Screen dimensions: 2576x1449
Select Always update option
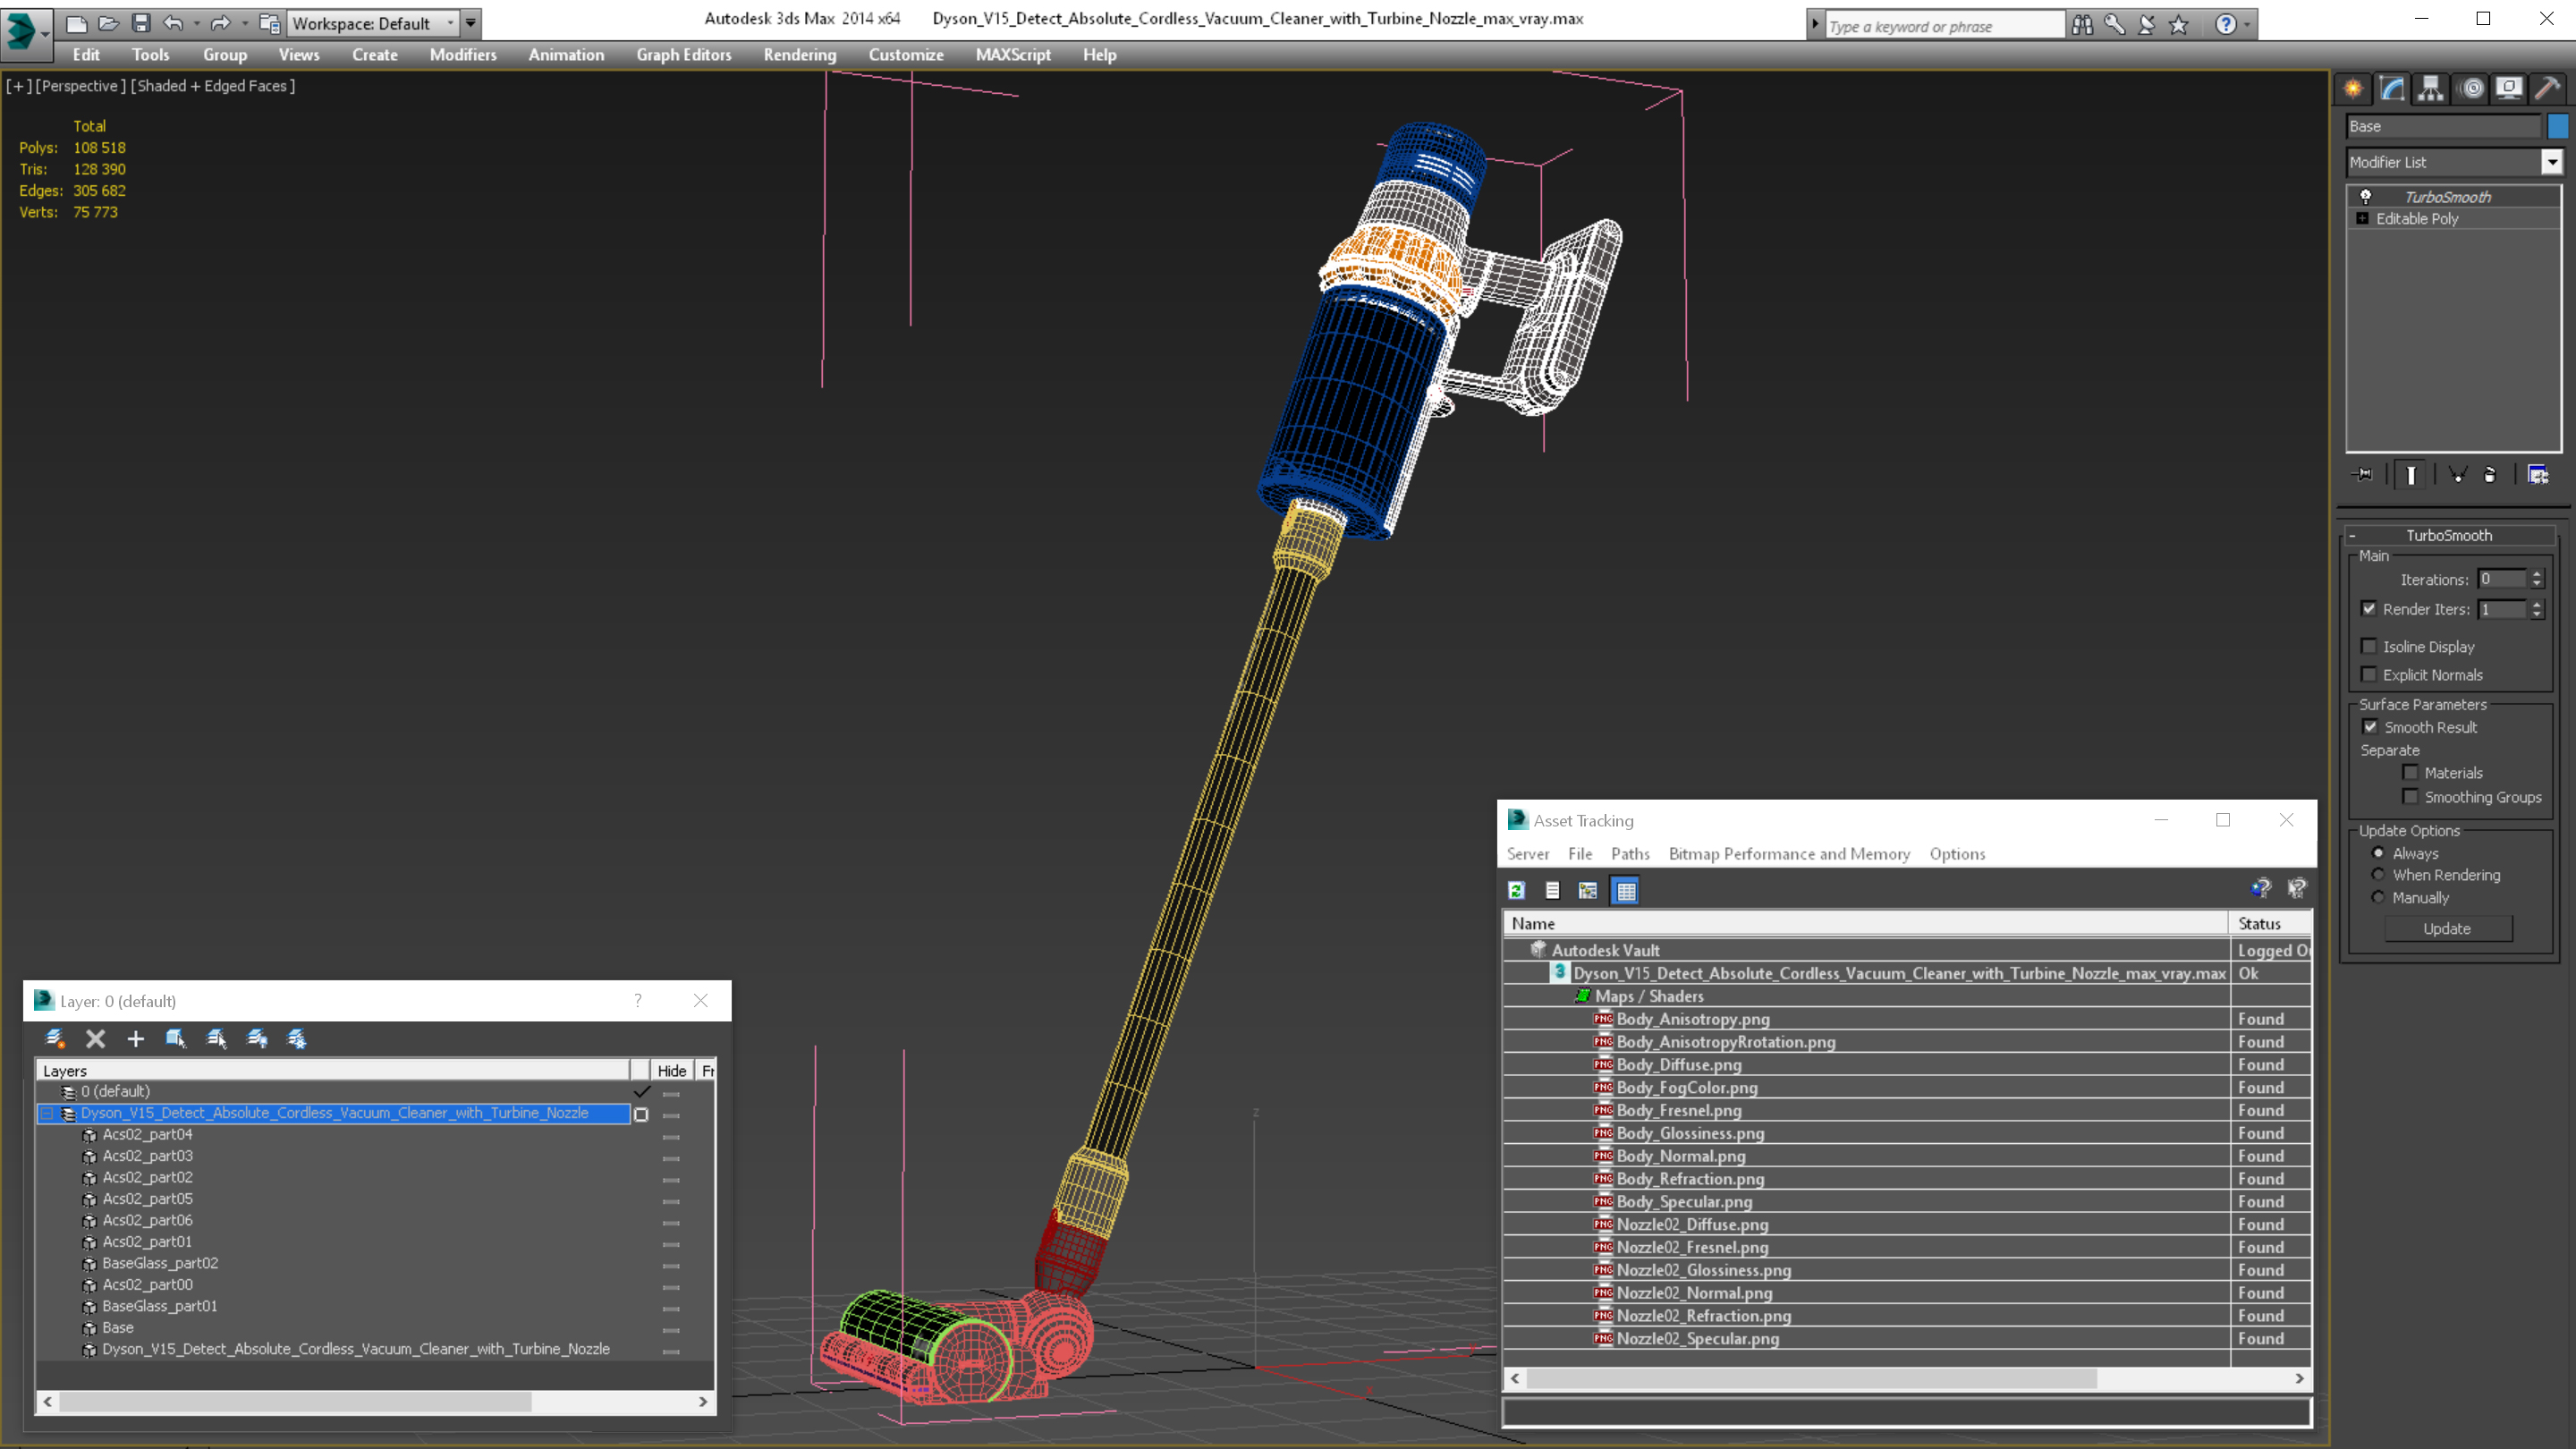[x=2378, y=853]
